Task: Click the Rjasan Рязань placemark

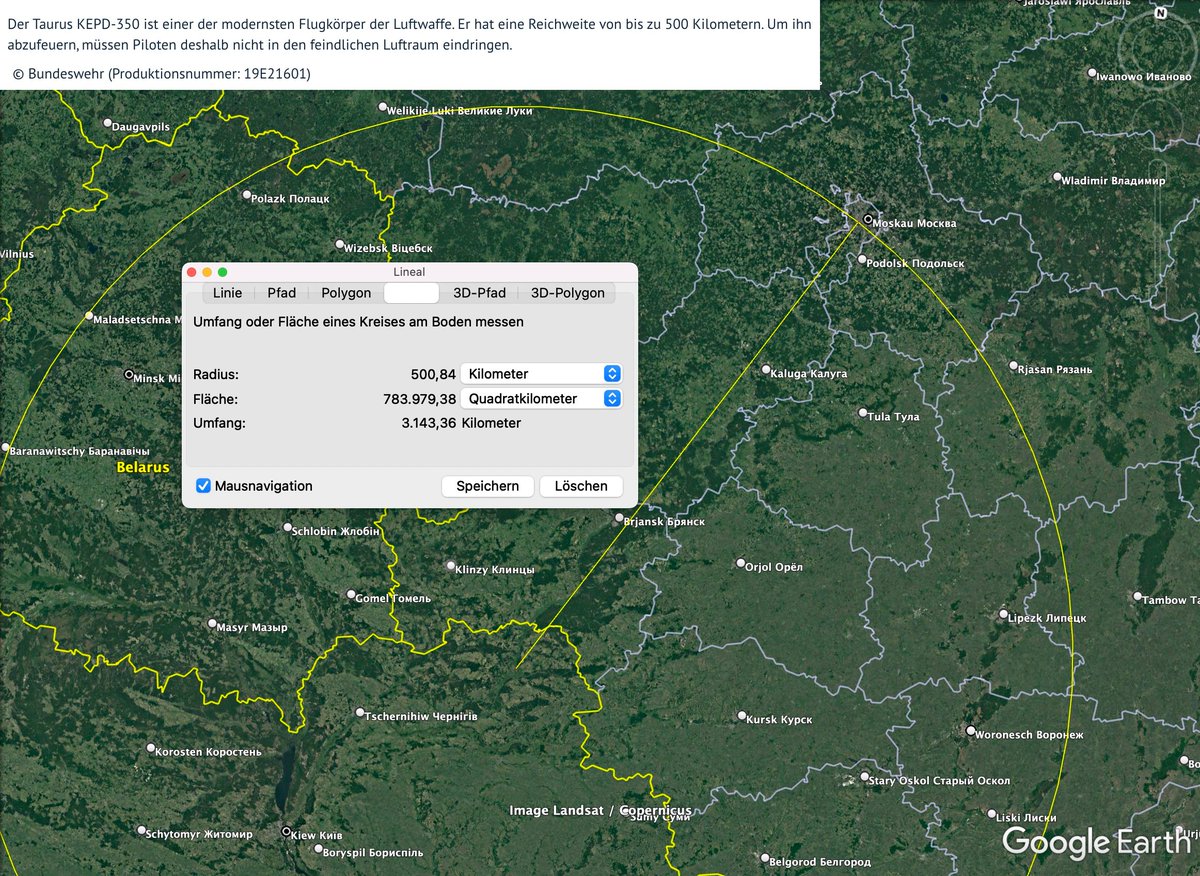Action: pos(1013,366)
